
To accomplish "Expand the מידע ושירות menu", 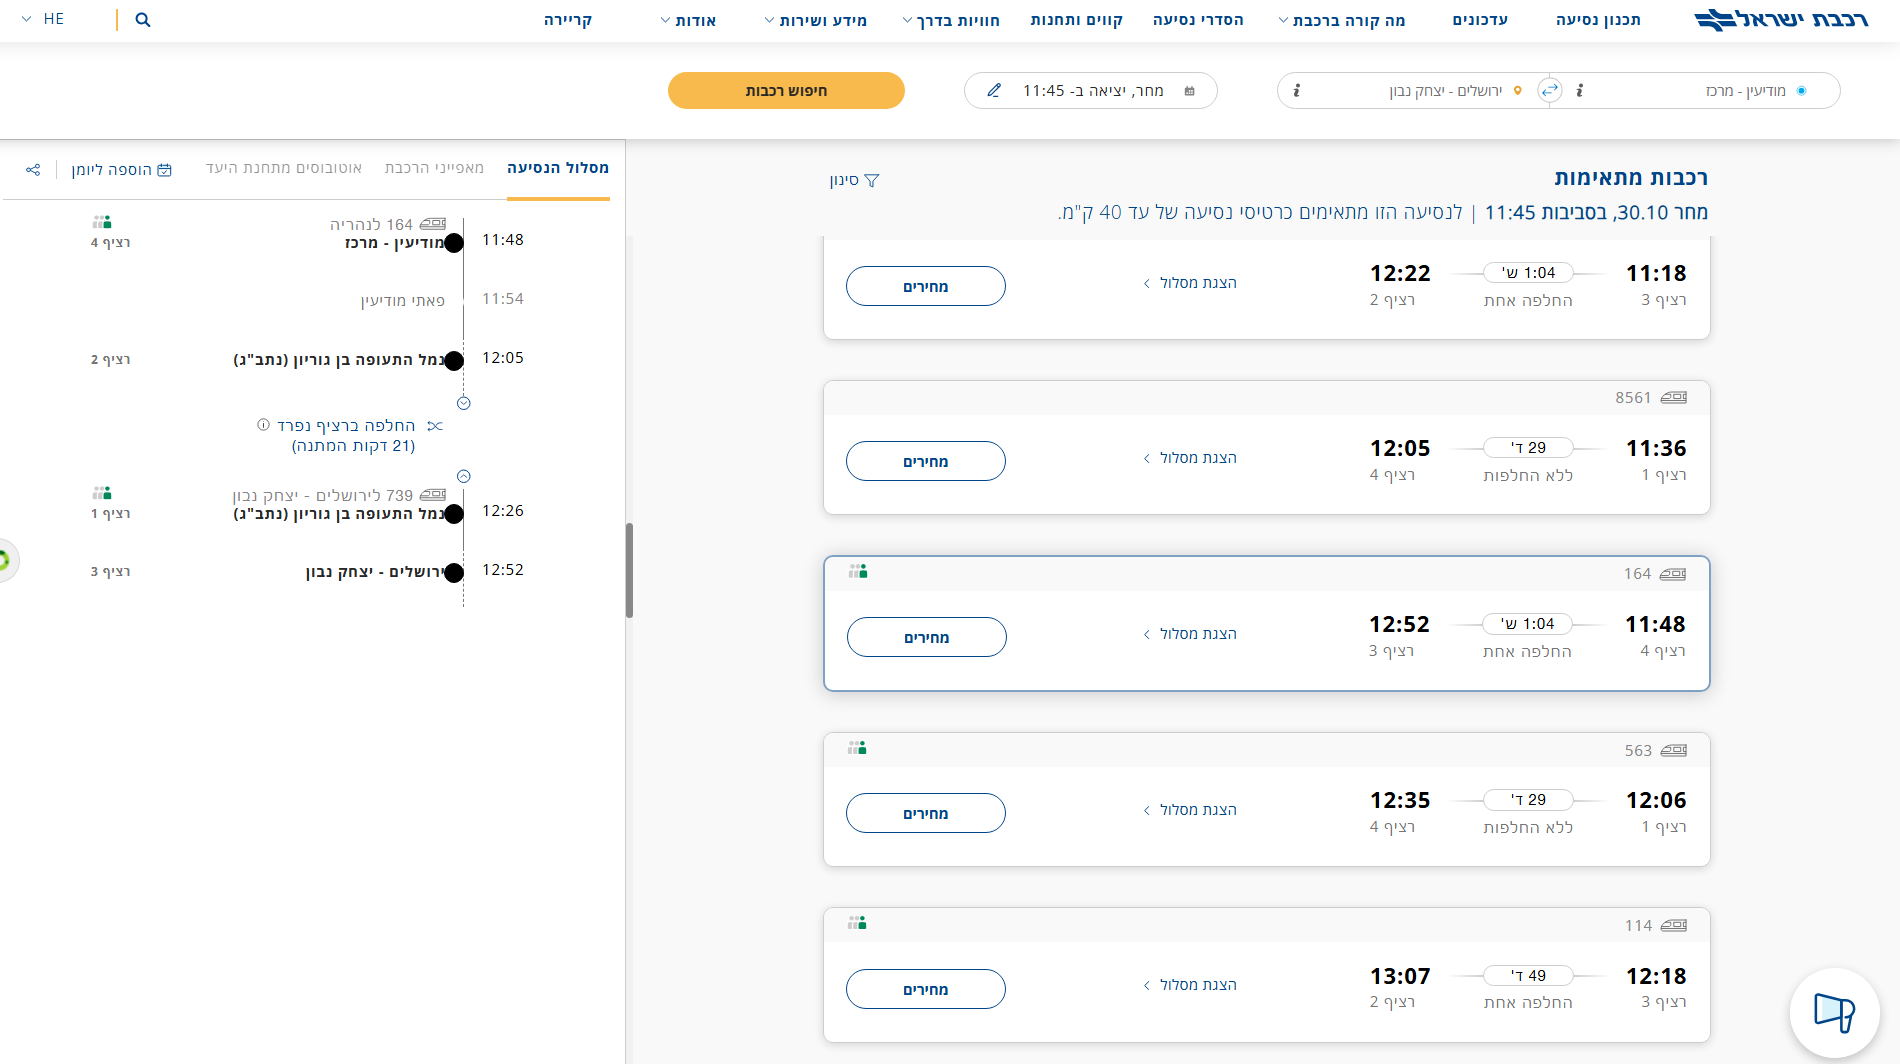I will [x=815, y=20].
